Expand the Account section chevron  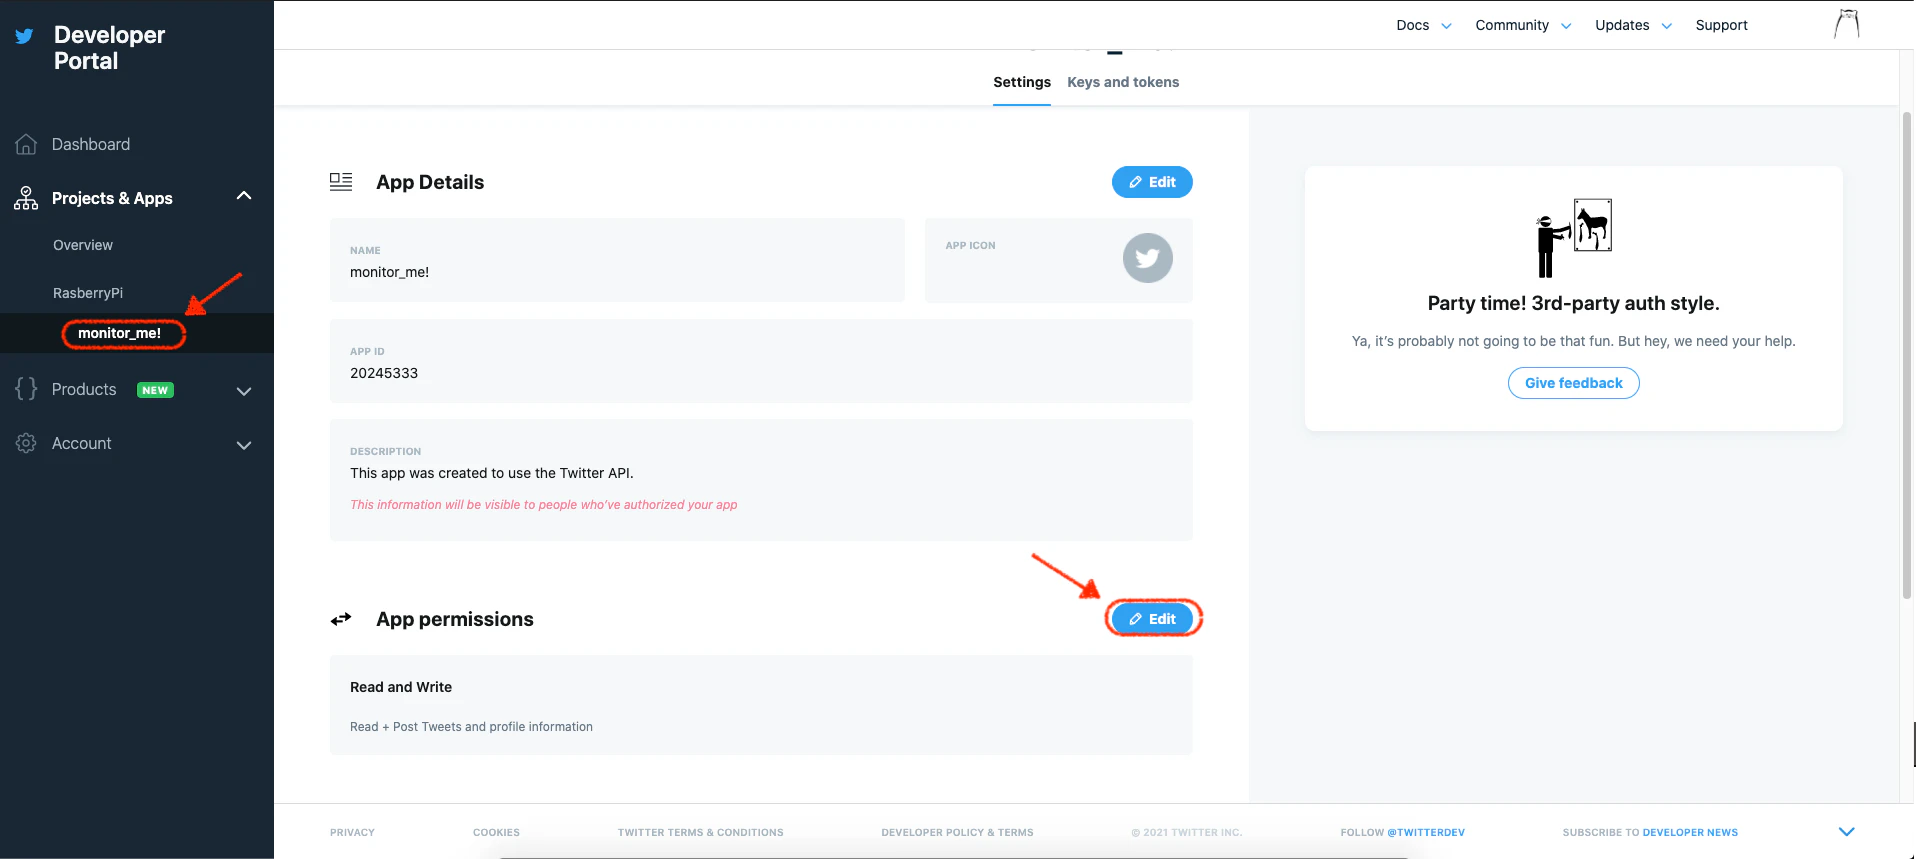(x=244, y=445)
